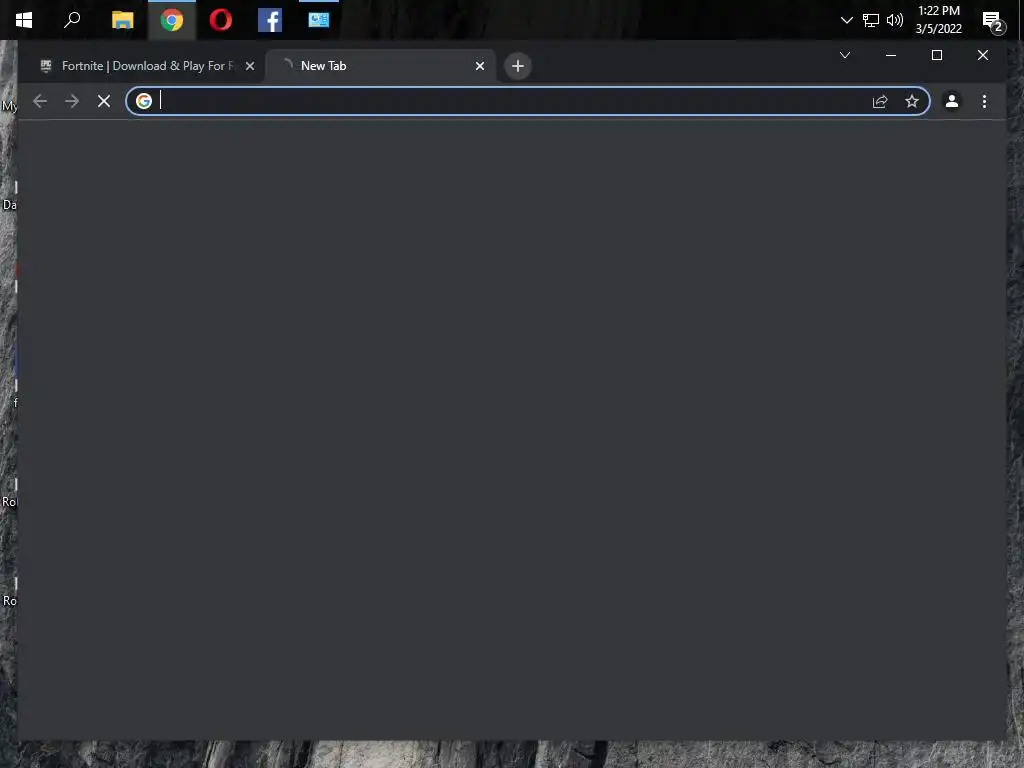The width and height of the screenshot is (1024, 768).
Task: Maximize the Chrome window
Action: (936, 55)
